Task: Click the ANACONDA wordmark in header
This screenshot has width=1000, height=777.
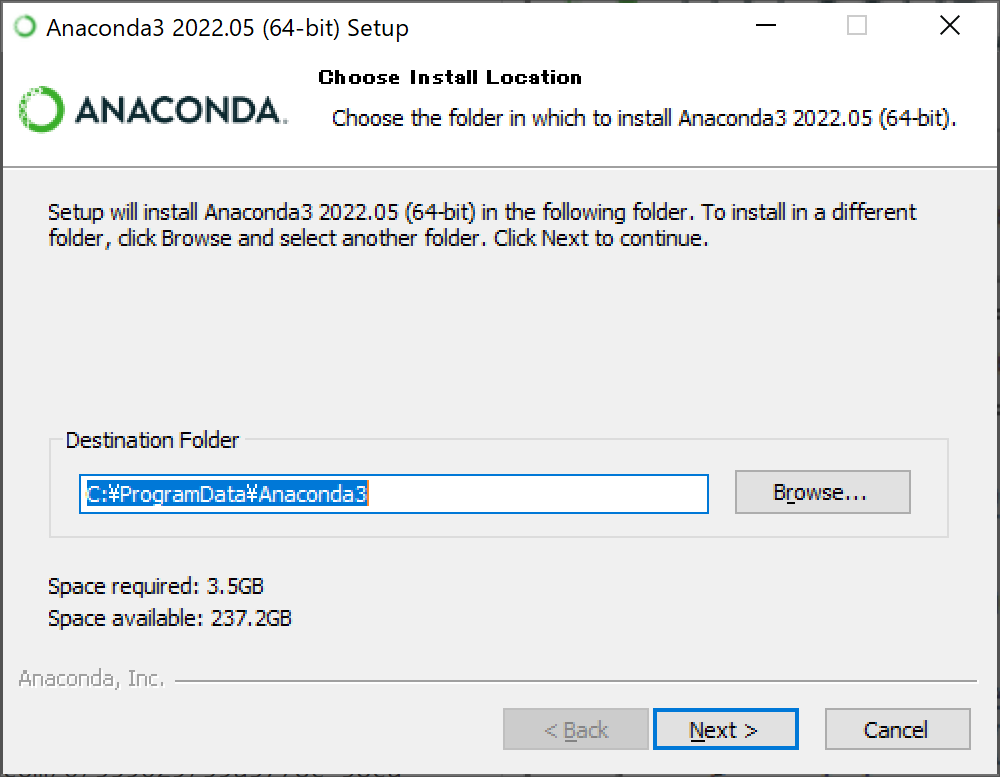Action: pyautogui.click(x=180, y=110)
